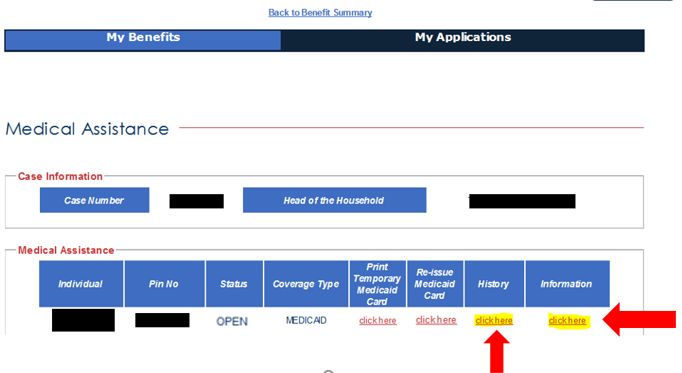The height and width of the screenshot is (373, 682).
Task: Click the Individual column header
Action: pyautogui.click(x=81, y=284)
